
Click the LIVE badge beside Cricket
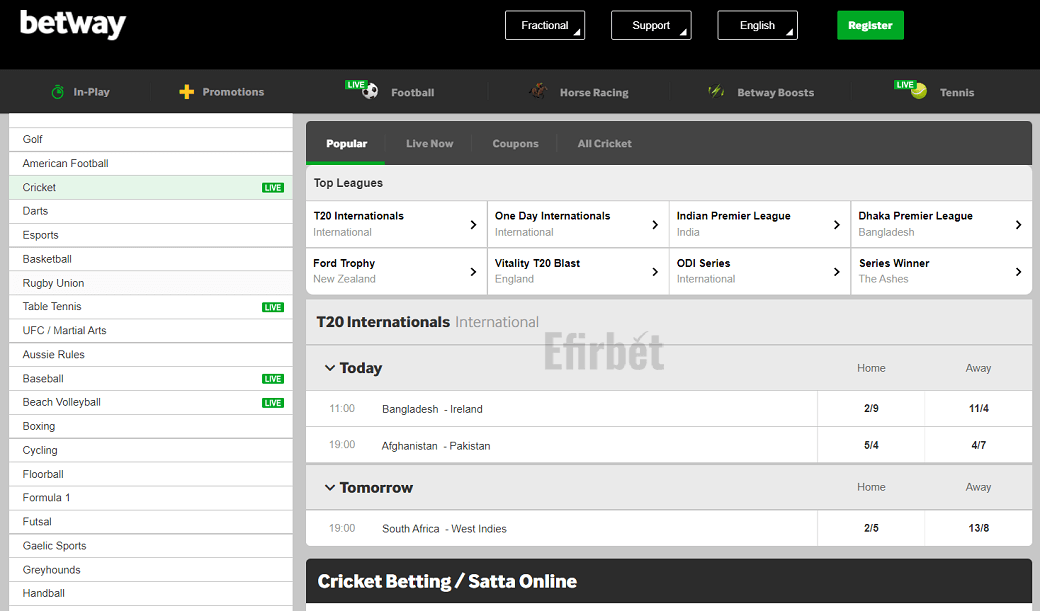point(273,188)
